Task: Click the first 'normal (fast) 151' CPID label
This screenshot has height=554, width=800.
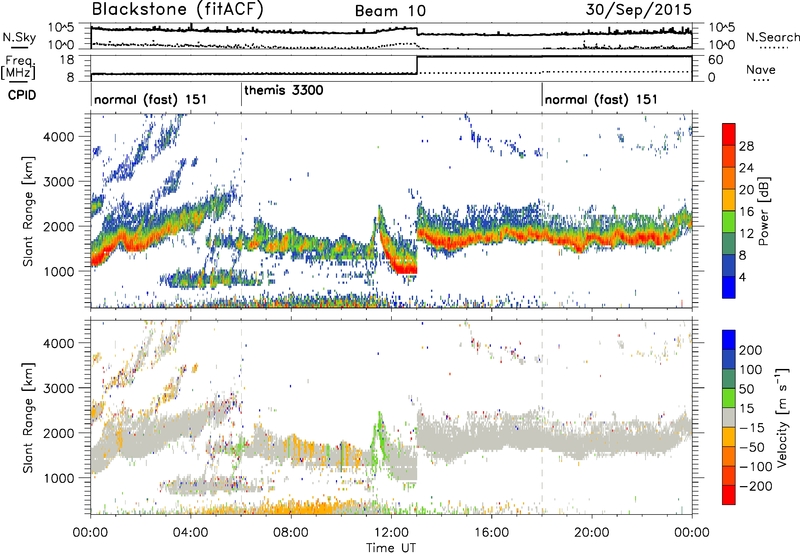Action: tap(151, 99)
